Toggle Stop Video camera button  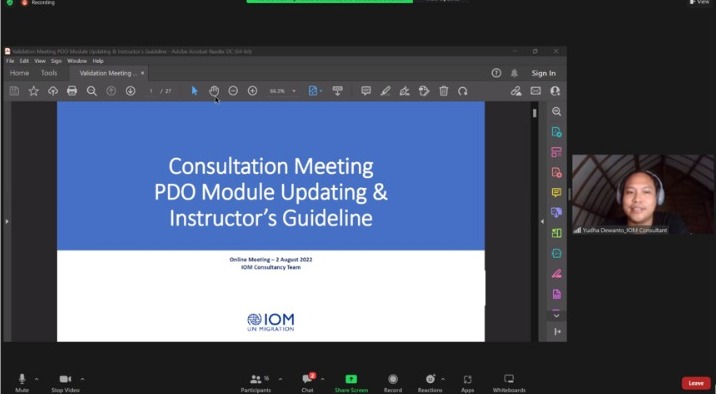click(65, 383)
